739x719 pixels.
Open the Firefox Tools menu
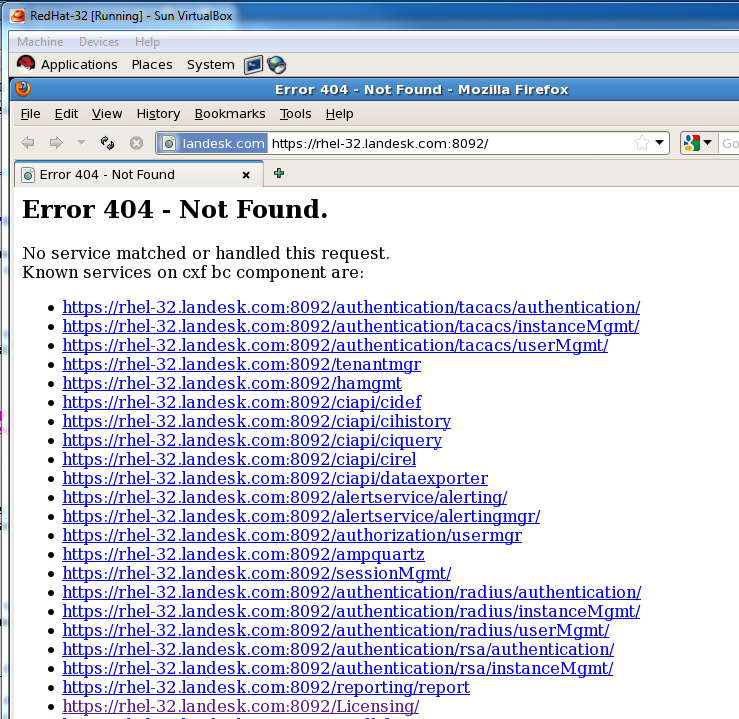coord(296,114)
